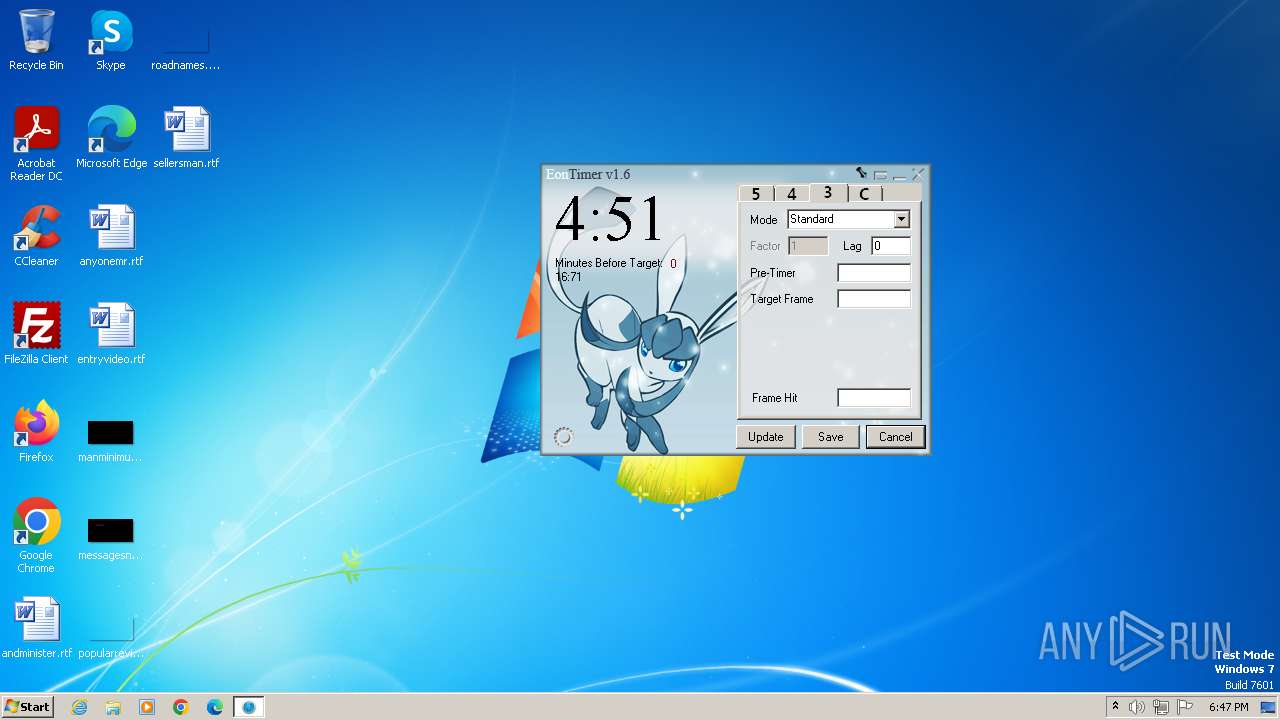Click the Frame Hit input field
The image size is (1280, 720).
point(874,398)
